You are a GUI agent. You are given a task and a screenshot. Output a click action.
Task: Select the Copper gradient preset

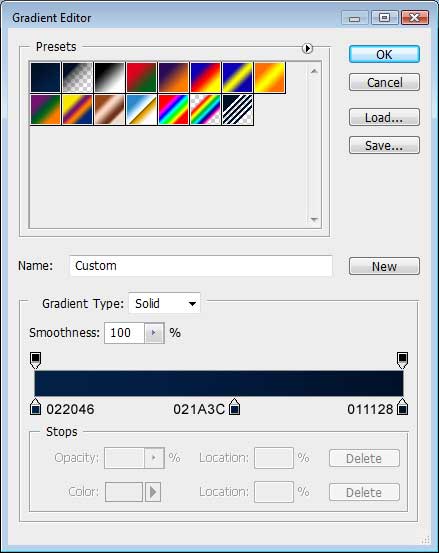[109, 109]
